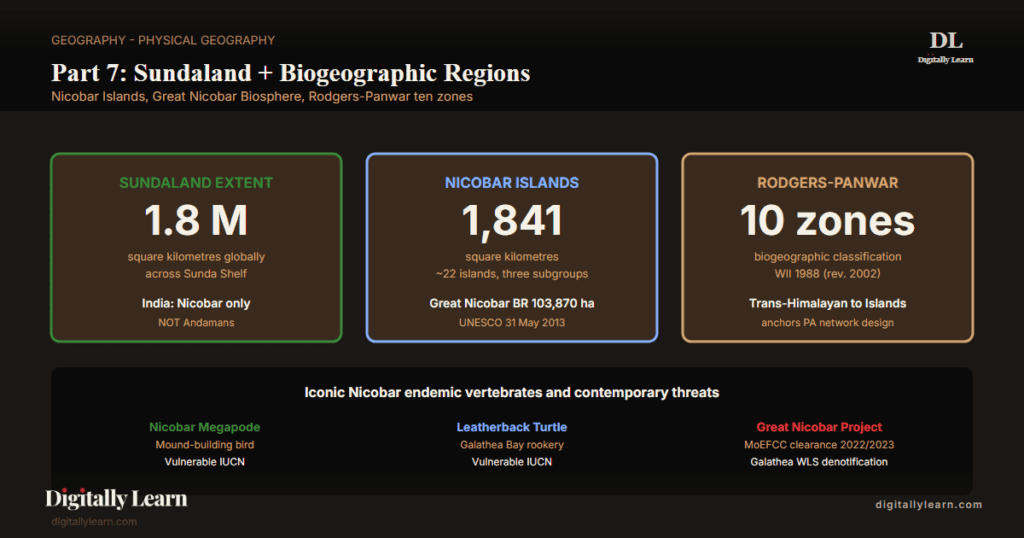Screen dimensions: 1024x538
Task: Click the 1,841 figure
Action: (512, 221)
